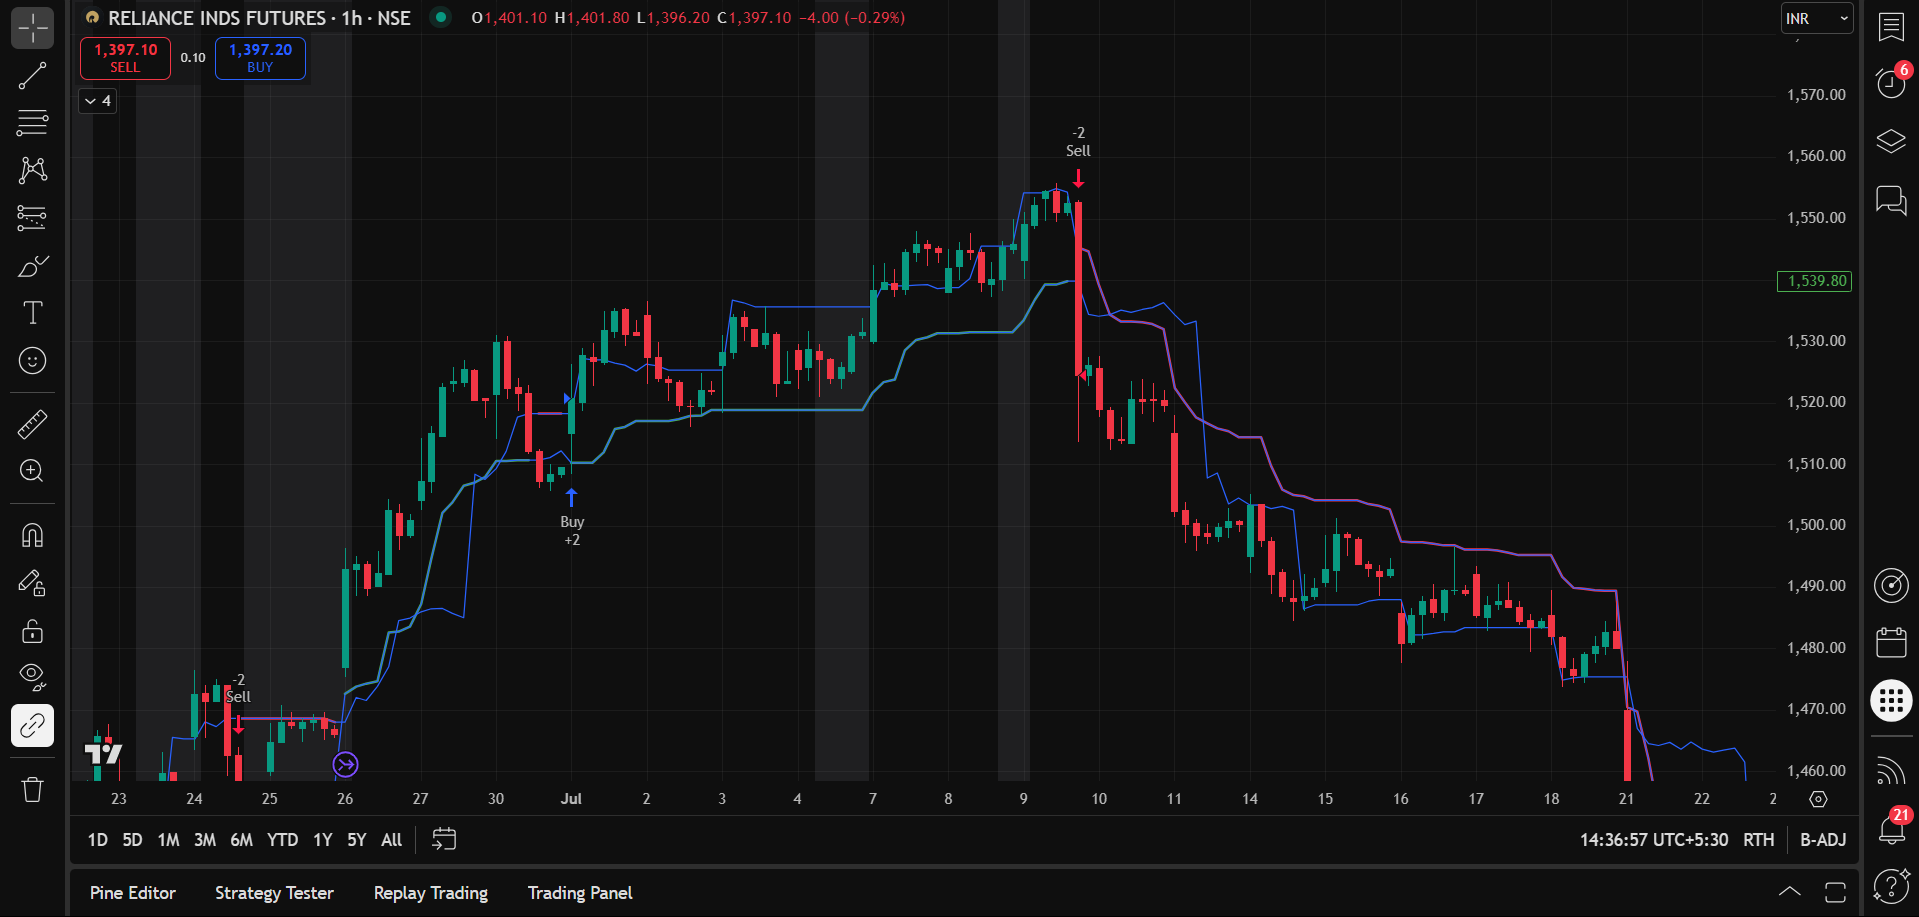This screenshot has height=917, width=1919.
Task: Open the INR currency dropdown
Action: coord(1816,18)
